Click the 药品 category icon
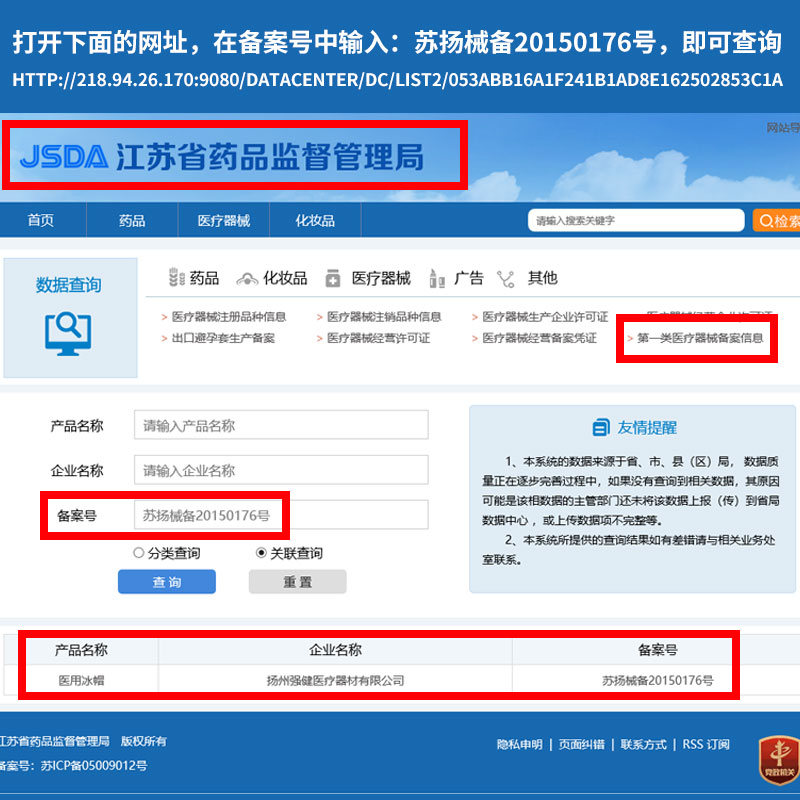800x800 pixels. (x=177, y=277)
